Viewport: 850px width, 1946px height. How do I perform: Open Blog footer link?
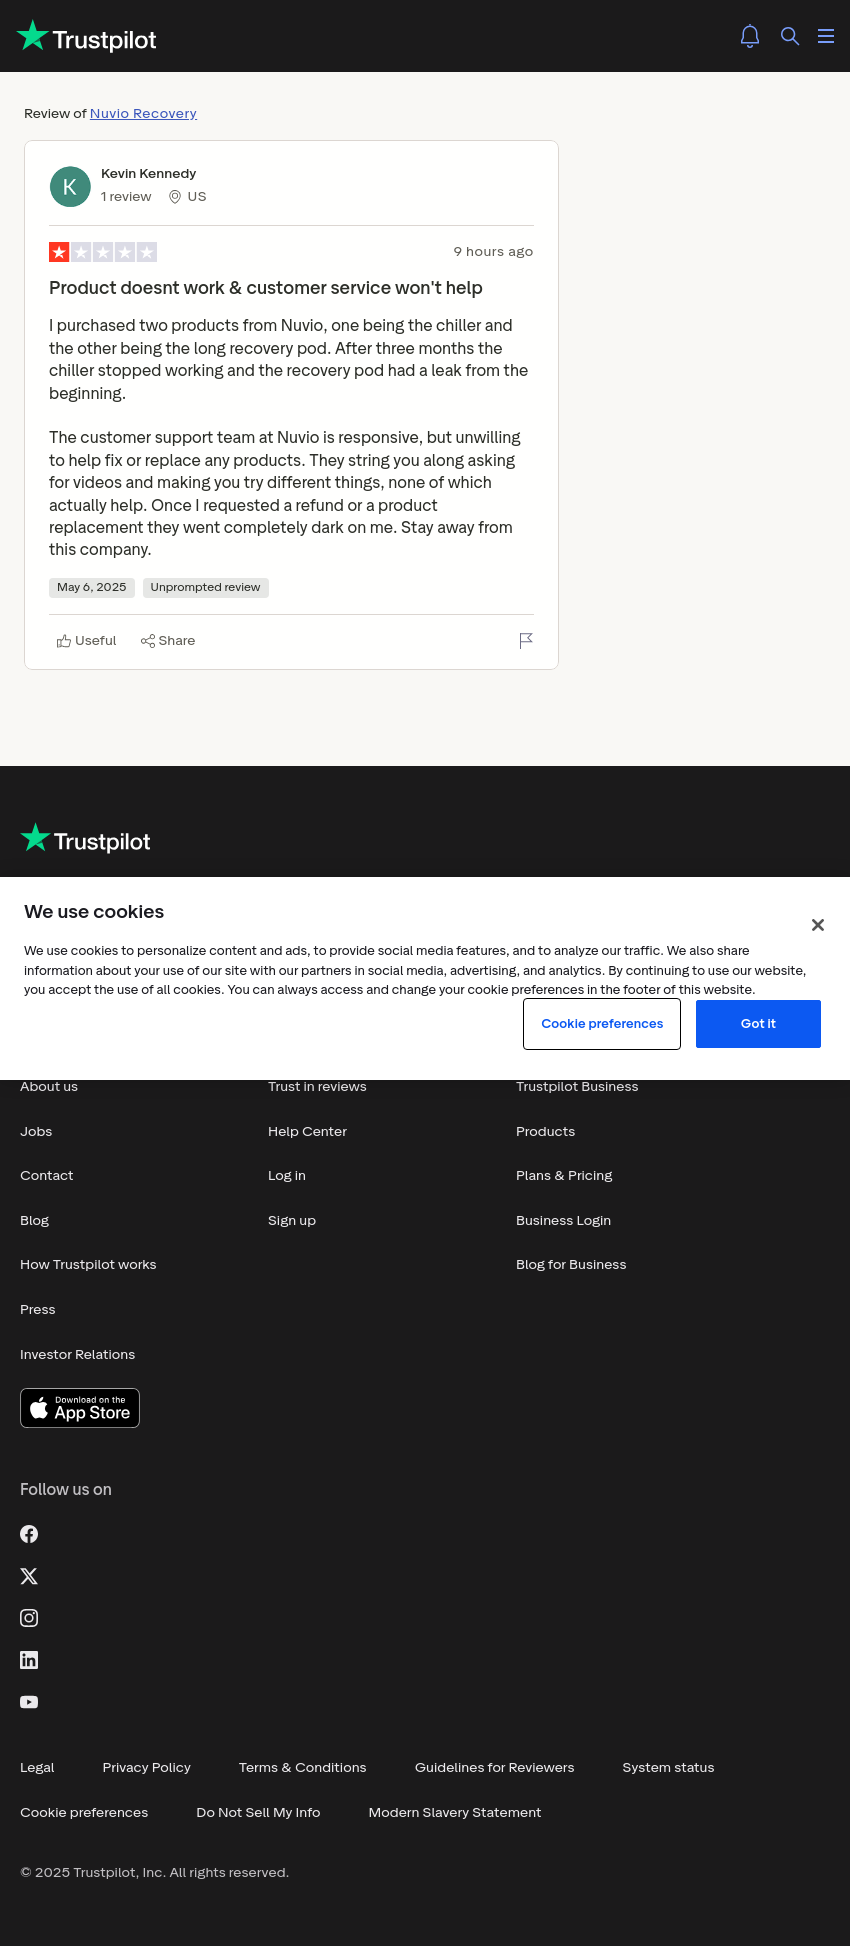35,1221
